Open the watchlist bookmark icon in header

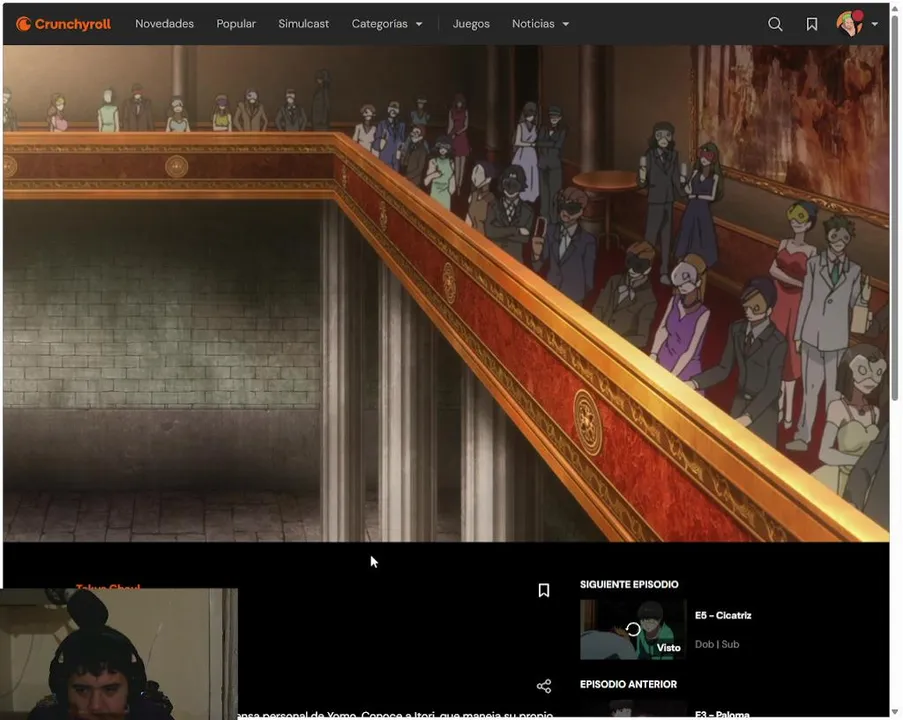pyautogui.click(x=811, y=24)
